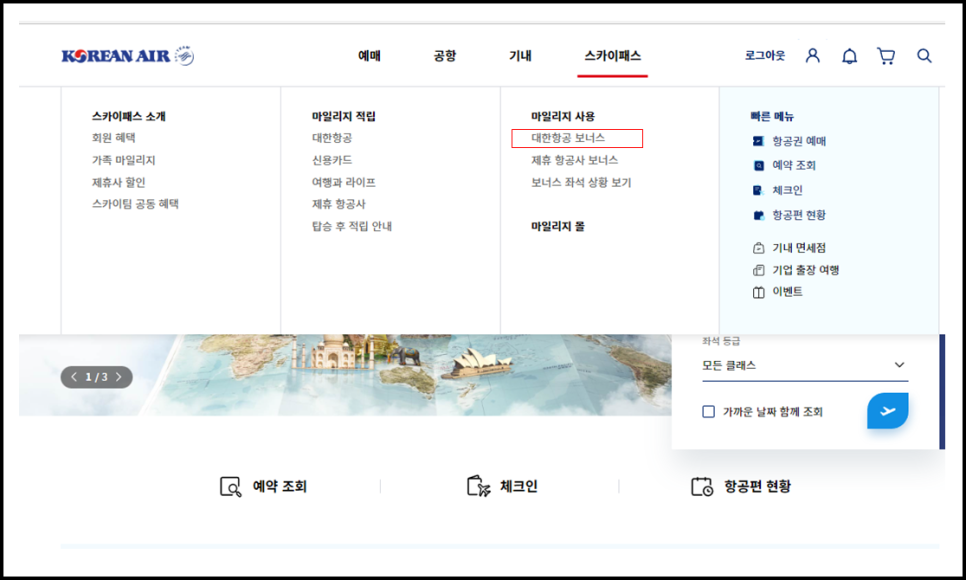Click 기내 면세점 quick menu text
The width and height of the screenshot is (966, 580).
(799, 248)
